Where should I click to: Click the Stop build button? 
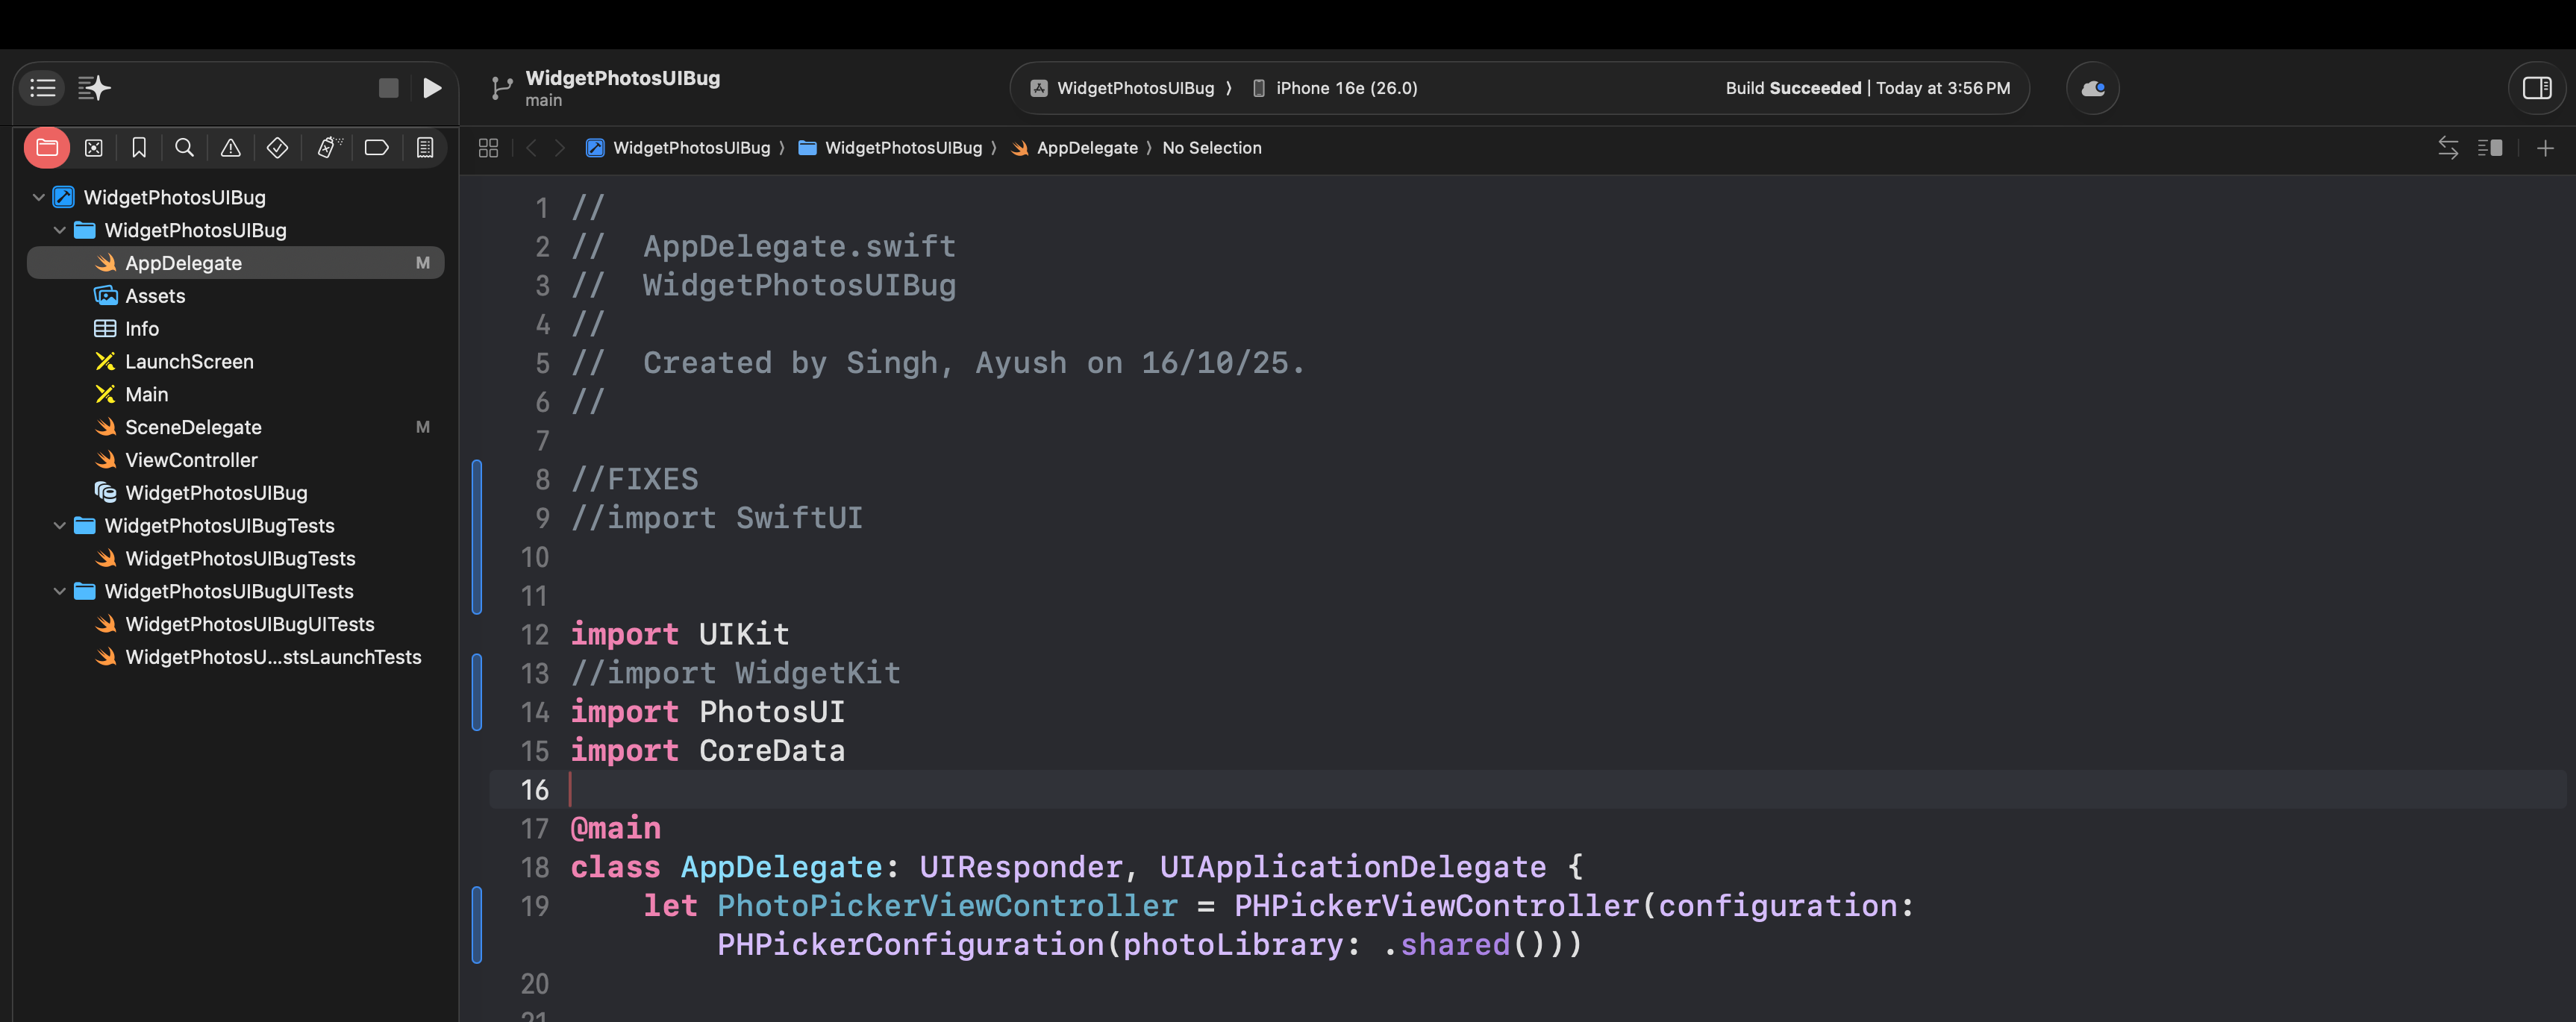[x=388, y=88]
